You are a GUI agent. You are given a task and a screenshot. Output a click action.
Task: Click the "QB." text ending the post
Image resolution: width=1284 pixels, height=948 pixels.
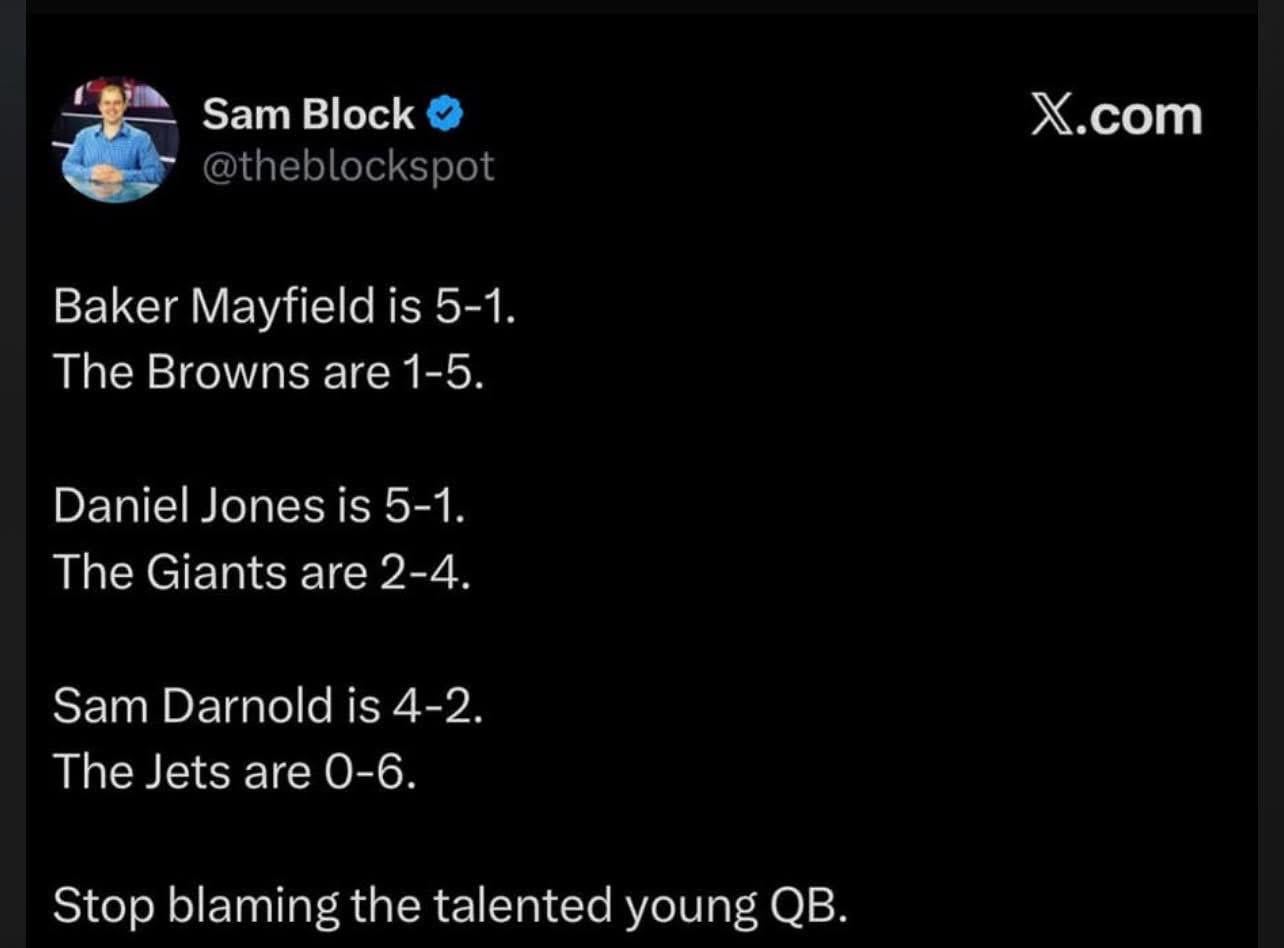pyautogui.click(x=807, y=906)
